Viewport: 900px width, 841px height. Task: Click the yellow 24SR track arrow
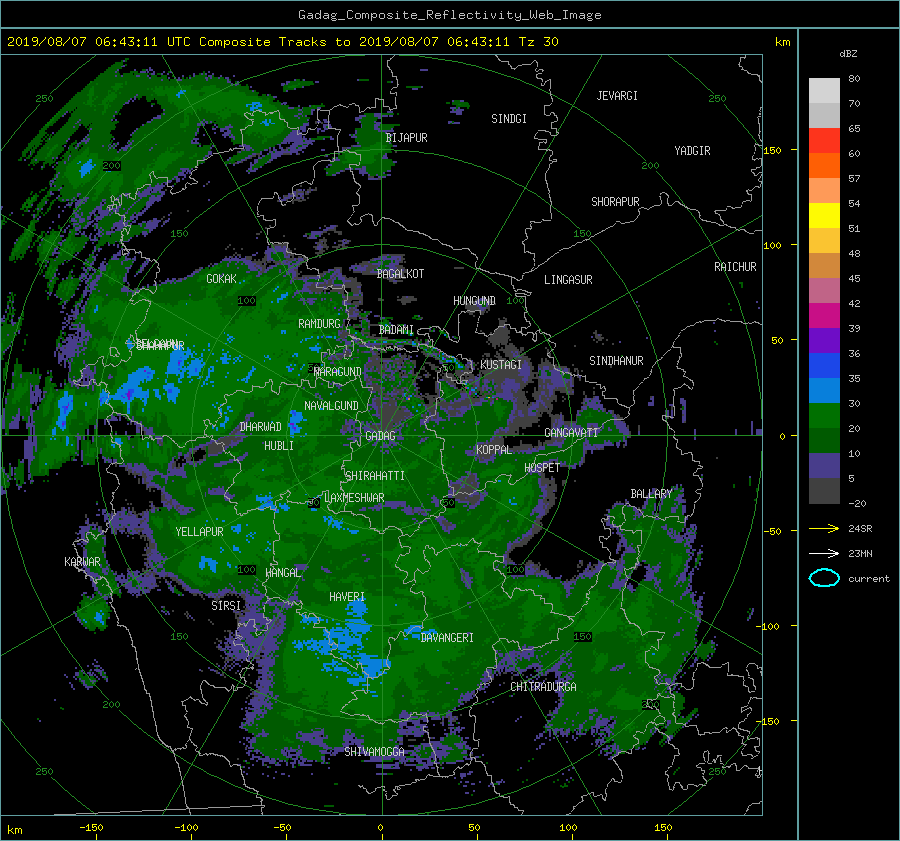pyautogui.click(x=824, y=529)
